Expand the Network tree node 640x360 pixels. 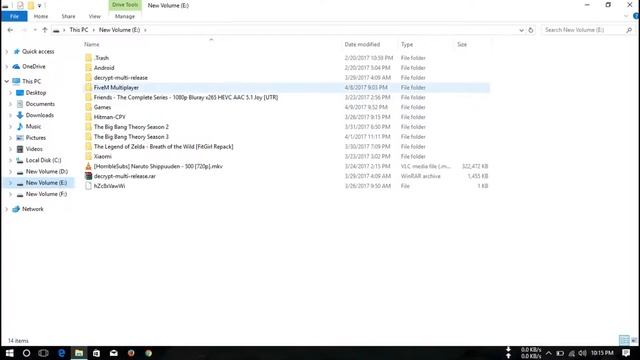pos(7,209)
